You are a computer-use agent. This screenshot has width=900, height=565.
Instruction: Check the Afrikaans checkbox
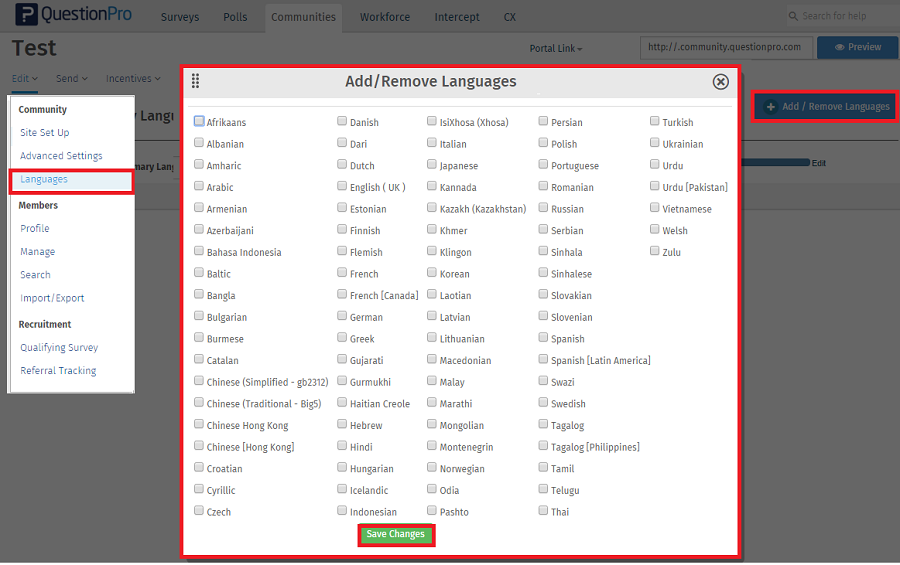[x=199, y=121]
